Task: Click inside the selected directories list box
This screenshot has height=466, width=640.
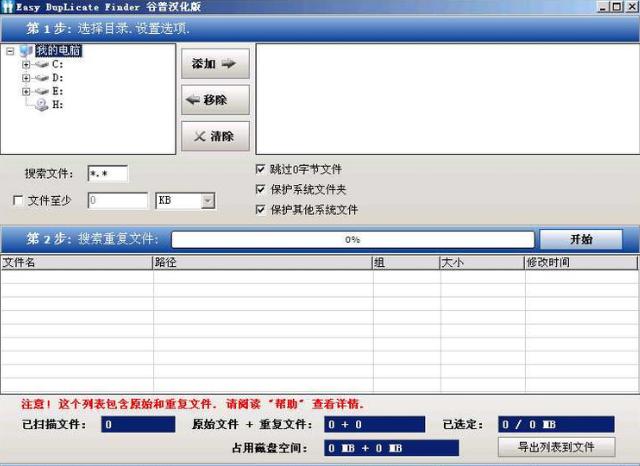Action: pyautogui.click(x=447, y=99)
